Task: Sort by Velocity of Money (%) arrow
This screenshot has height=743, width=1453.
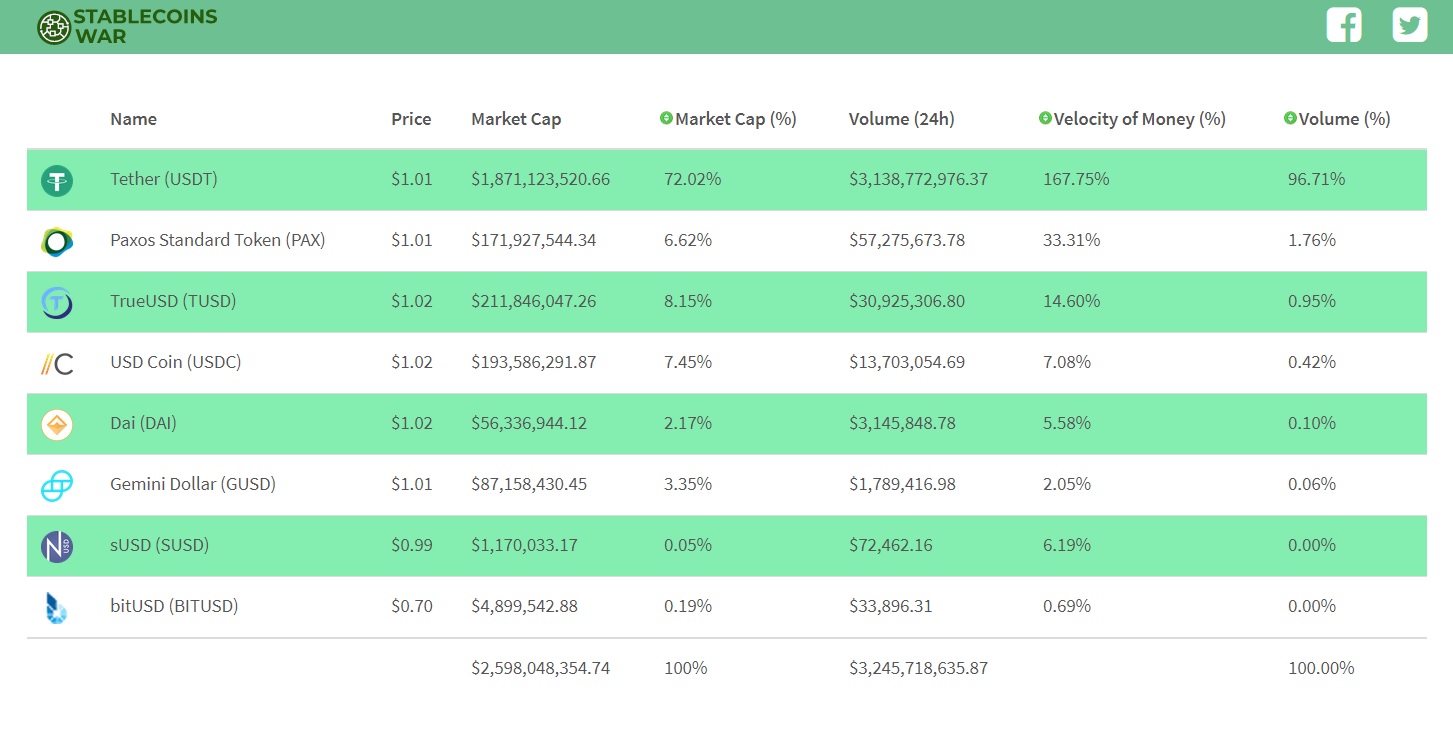Action: pyautogui.click(x=1045, y=119)
